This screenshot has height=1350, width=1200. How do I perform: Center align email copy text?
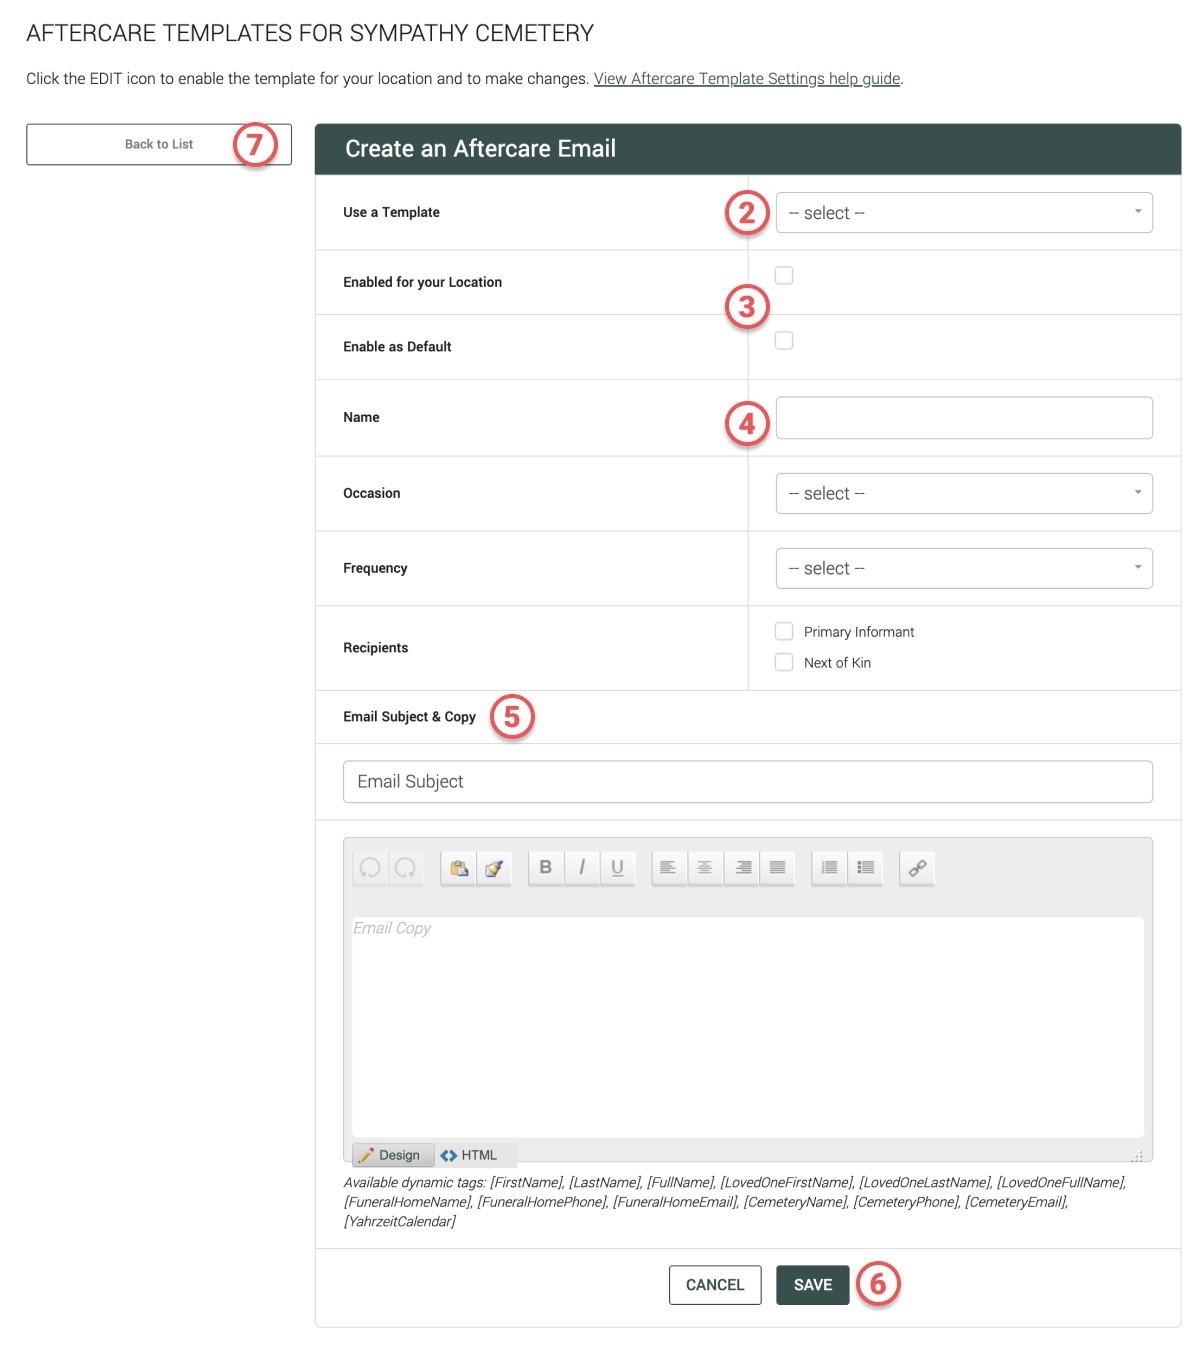pyautogui.click(x=705, y=867)
